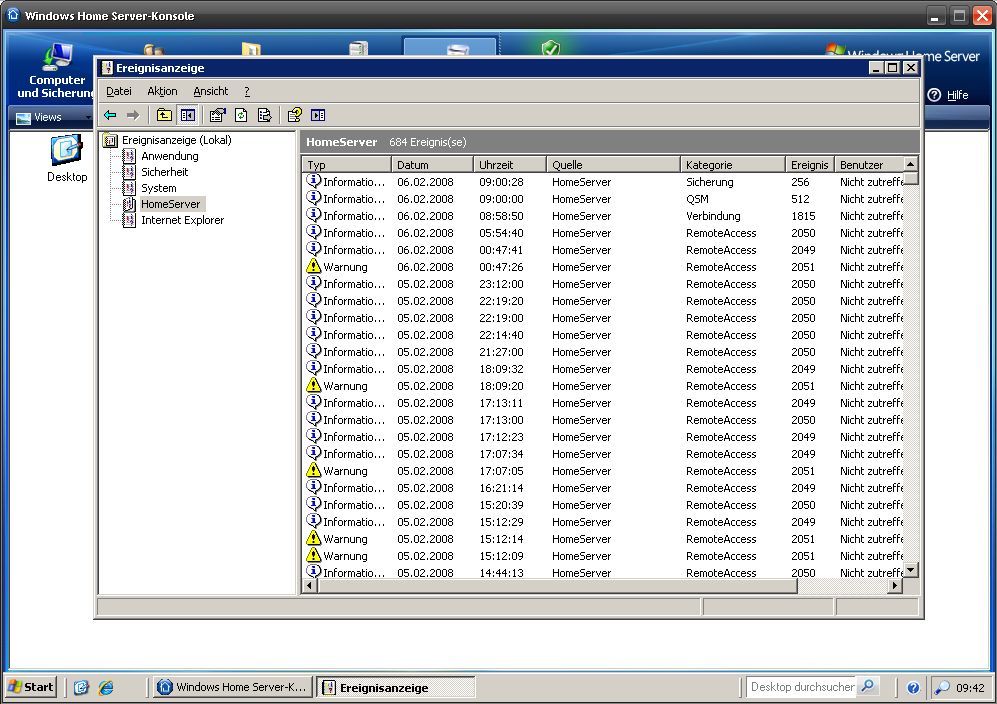Open toolbar help icon with question mark
Screen dimensions: 997x704
pos(294,115)
